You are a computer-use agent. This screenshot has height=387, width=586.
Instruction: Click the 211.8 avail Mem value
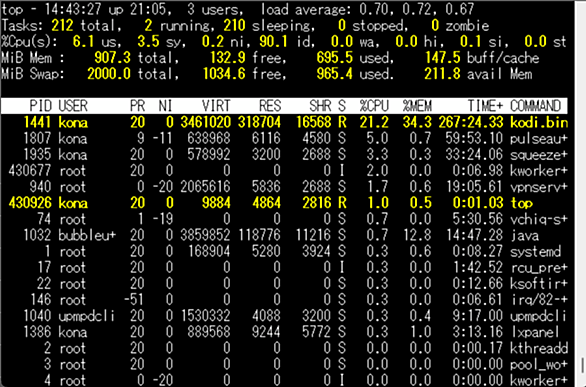pyautogui.click(x=442, y=74)
